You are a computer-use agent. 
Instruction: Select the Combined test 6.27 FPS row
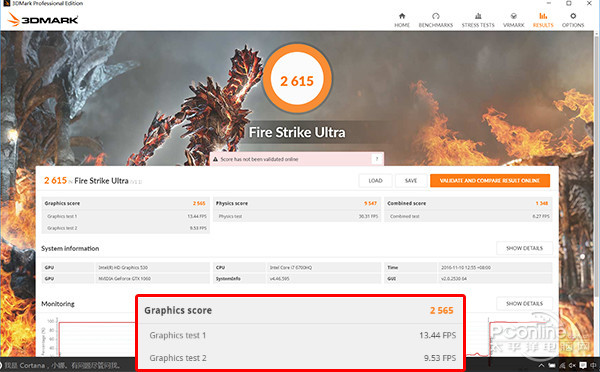[468, 216]
